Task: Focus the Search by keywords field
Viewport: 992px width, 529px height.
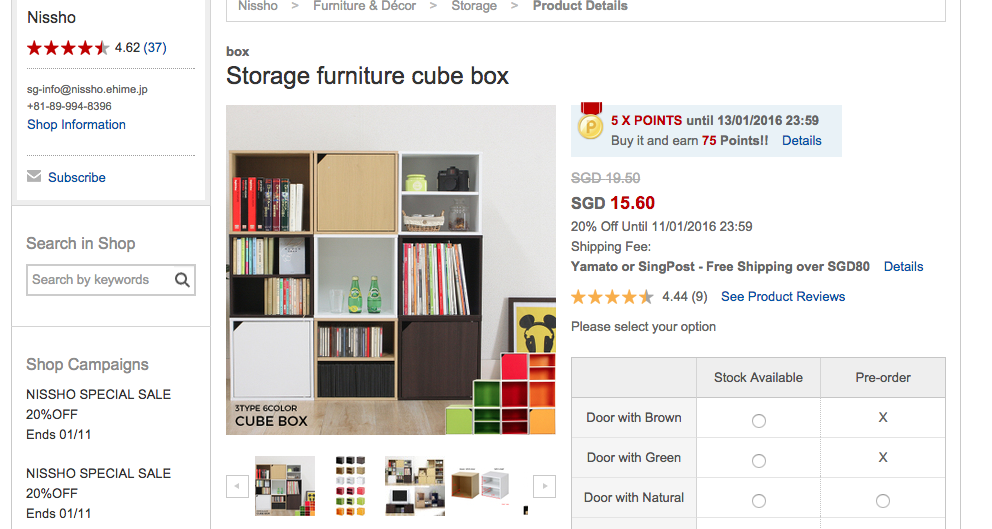Action: [98, 280]
